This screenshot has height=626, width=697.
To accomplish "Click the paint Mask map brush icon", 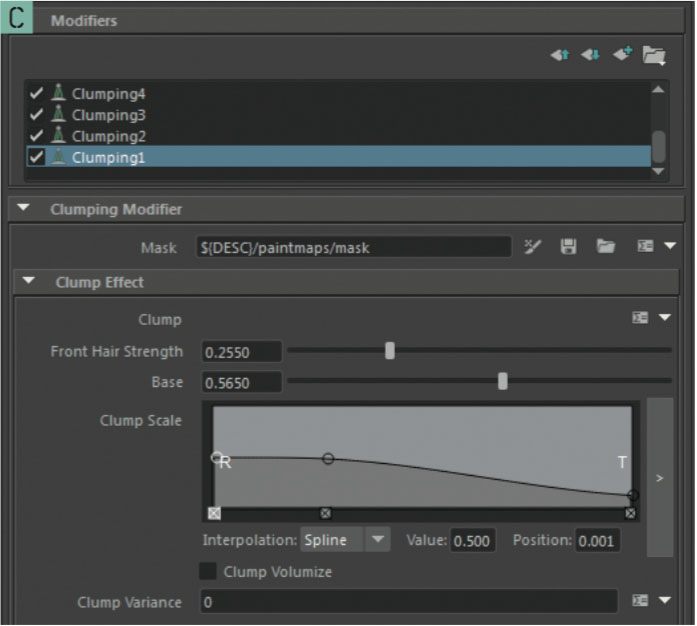I will pos(532,246).
